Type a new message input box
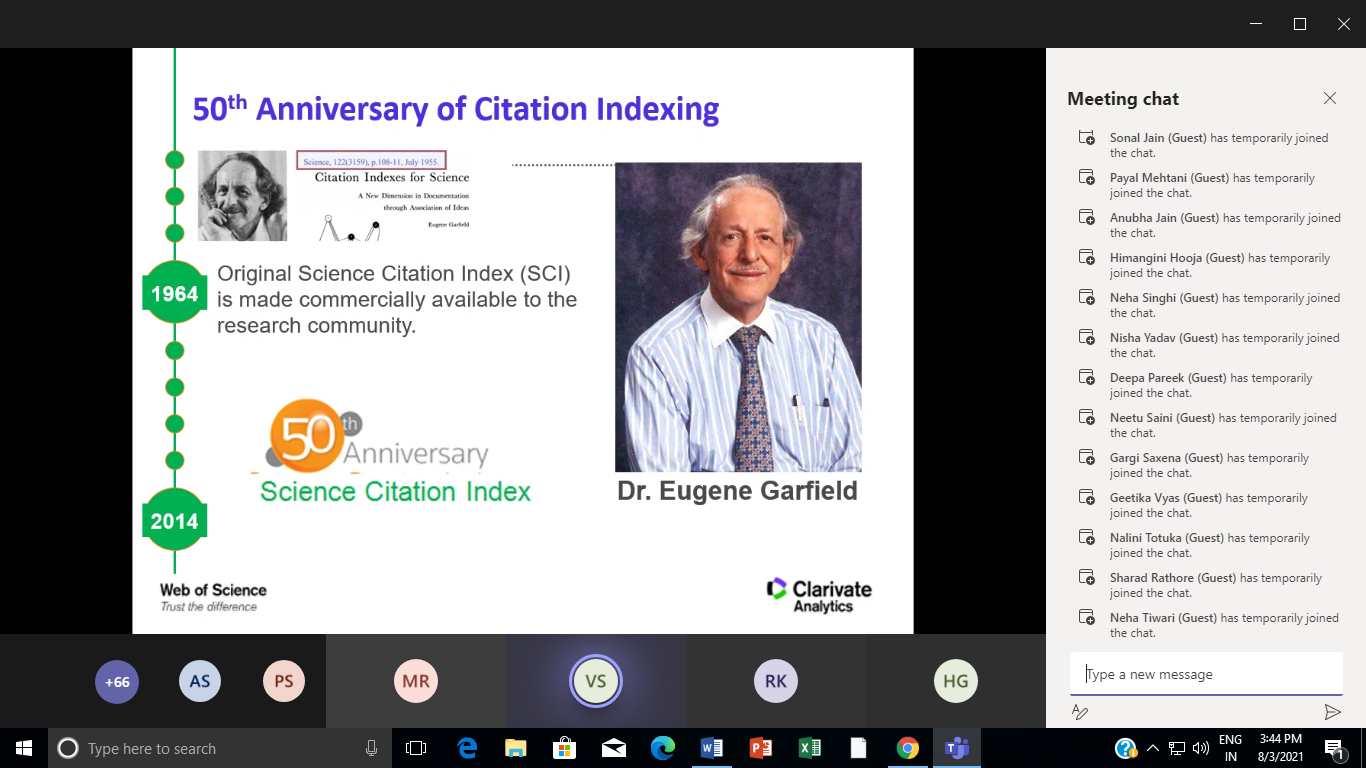 (x=1205, y=674)
